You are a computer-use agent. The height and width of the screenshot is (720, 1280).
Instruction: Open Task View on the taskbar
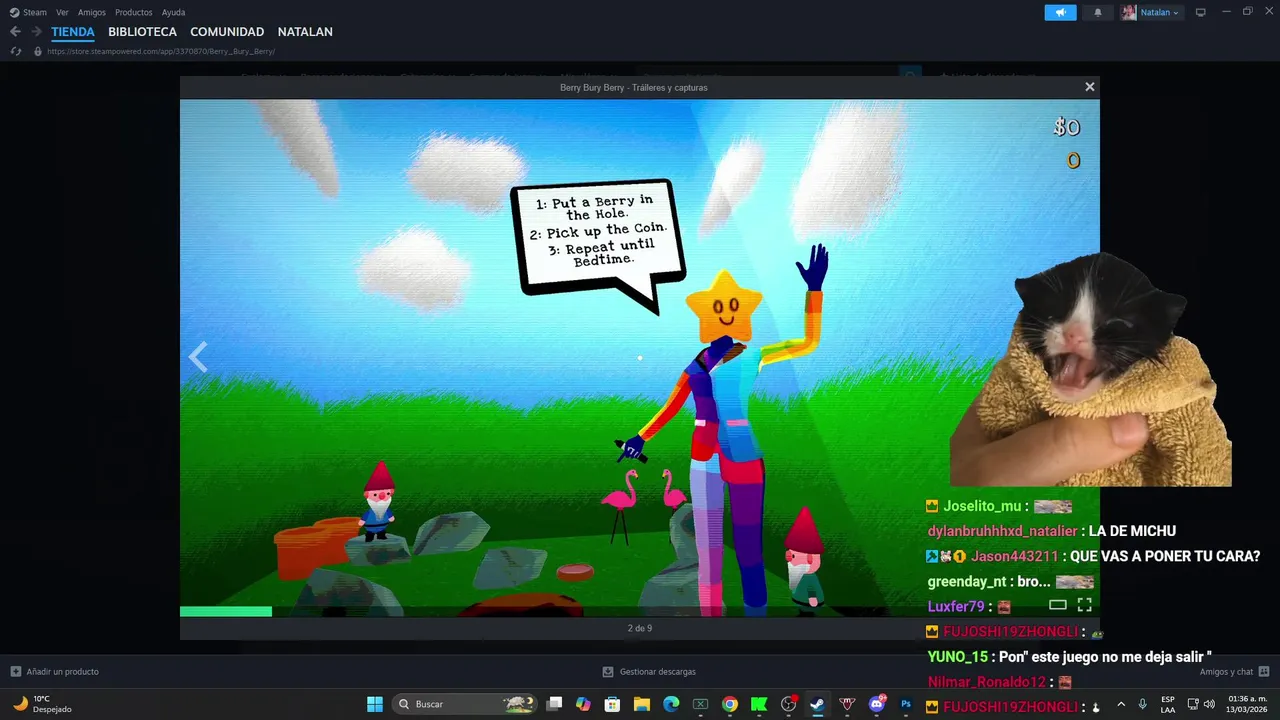554,704
